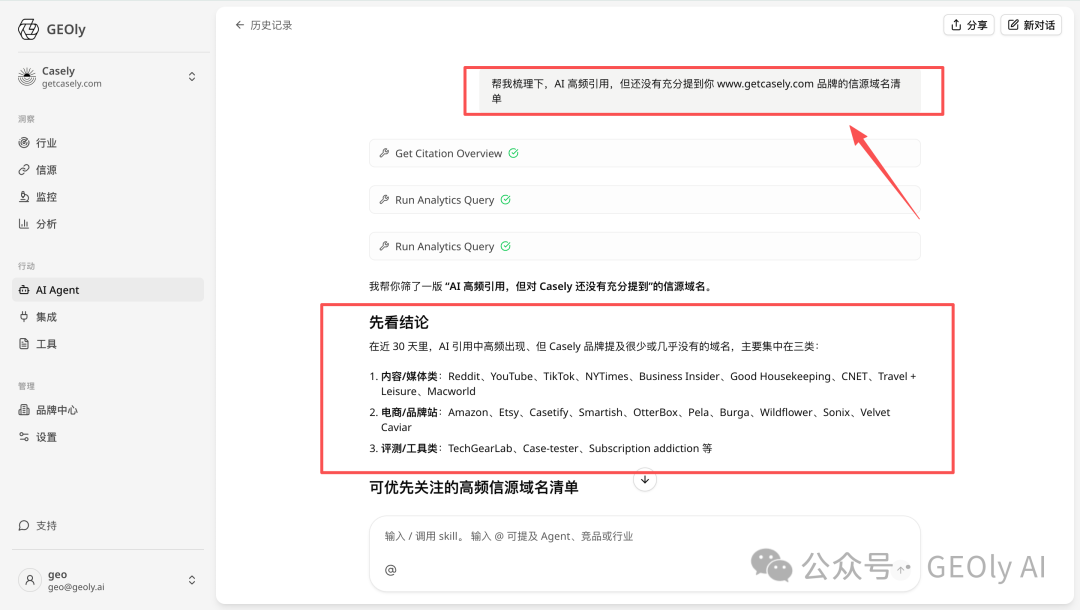Open the Casely brand switcher dropdown
This screenshot has width=1080, height=610.
[x=108, y=76]
